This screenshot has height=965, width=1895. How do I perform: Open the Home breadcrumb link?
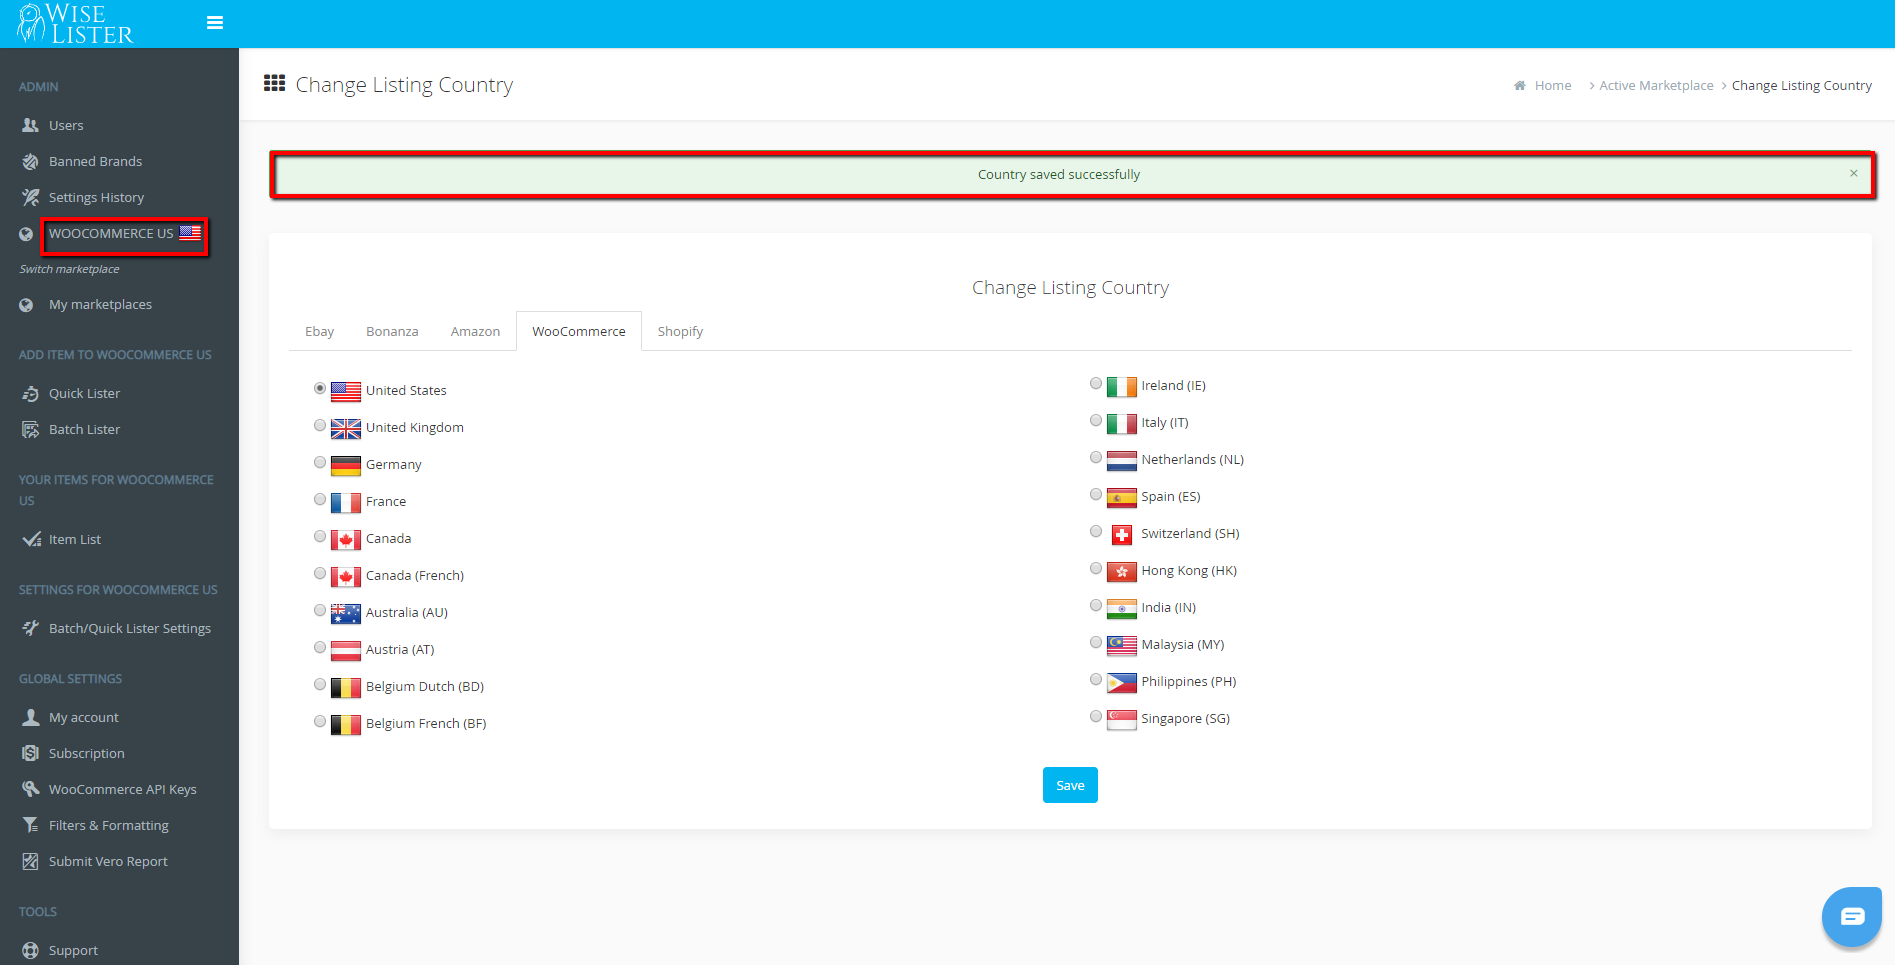[1553, 86]
